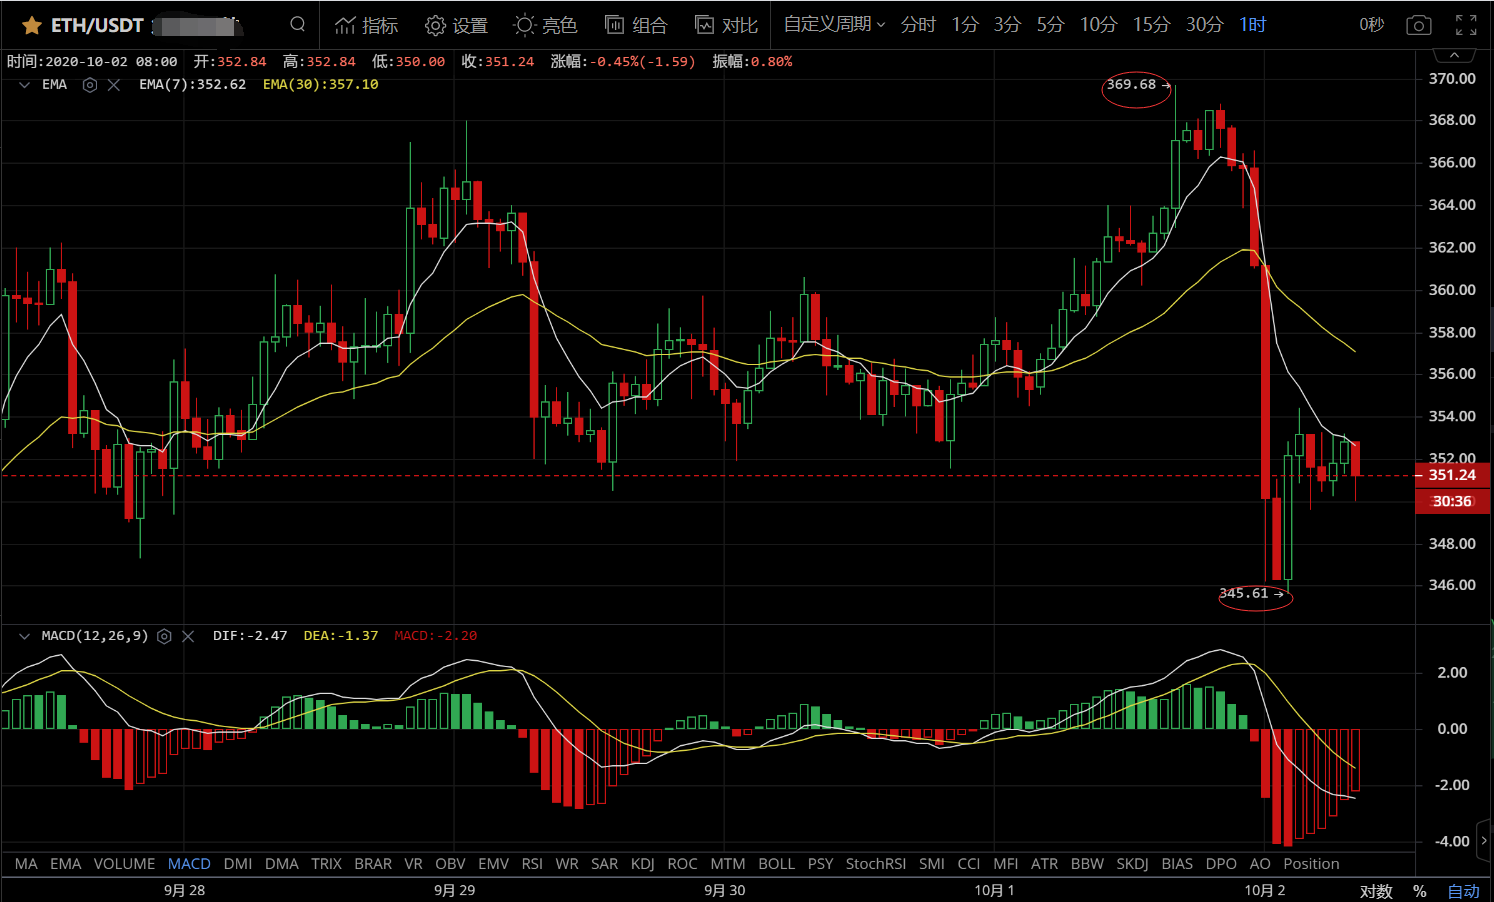Toggle 自动 auto scale

(x=1463, y=891)
